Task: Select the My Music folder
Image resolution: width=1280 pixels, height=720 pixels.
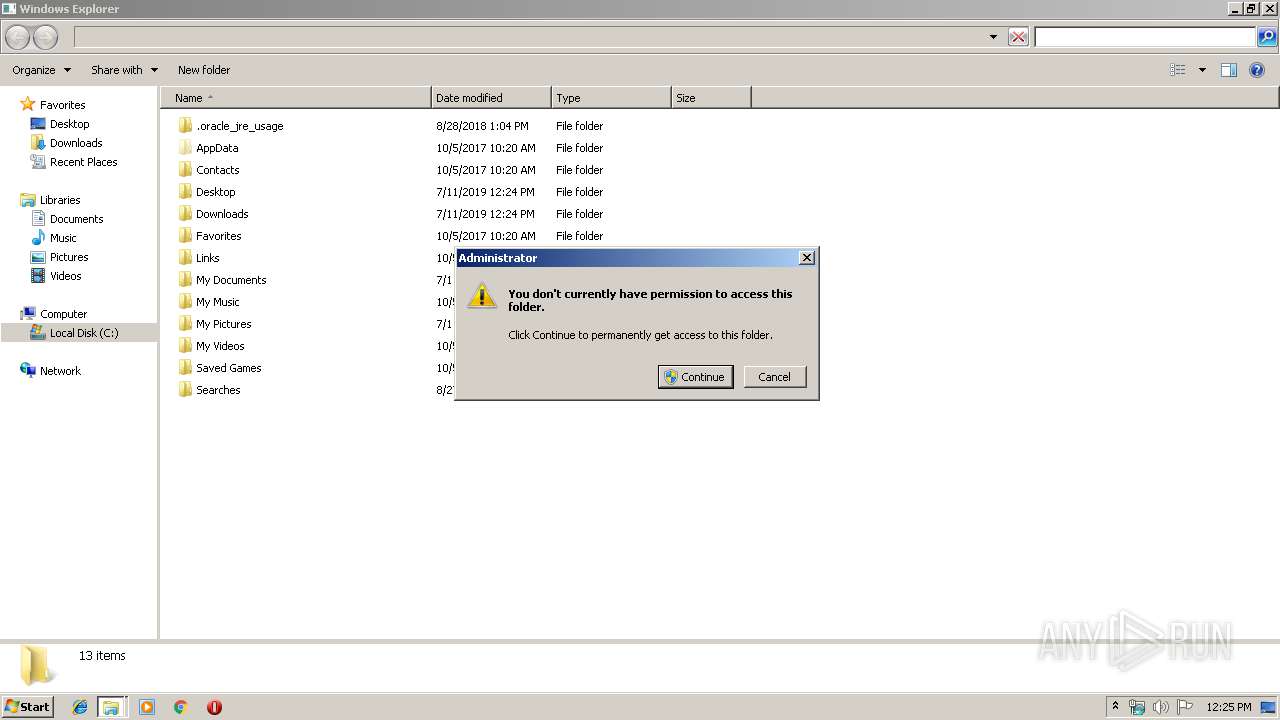Action: pos(217,302)
